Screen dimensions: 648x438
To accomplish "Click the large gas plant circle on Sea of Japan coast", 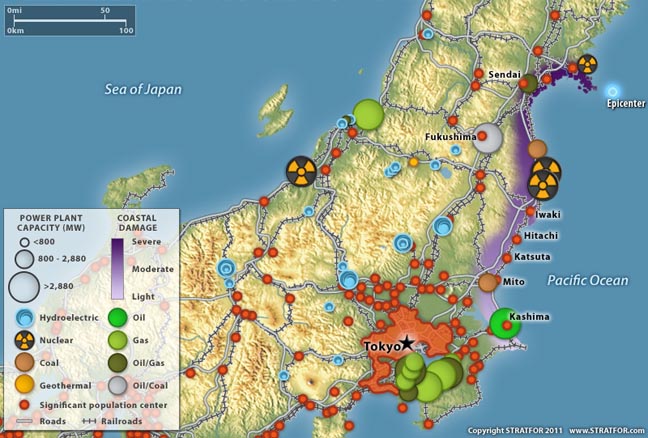I will 369,114.
